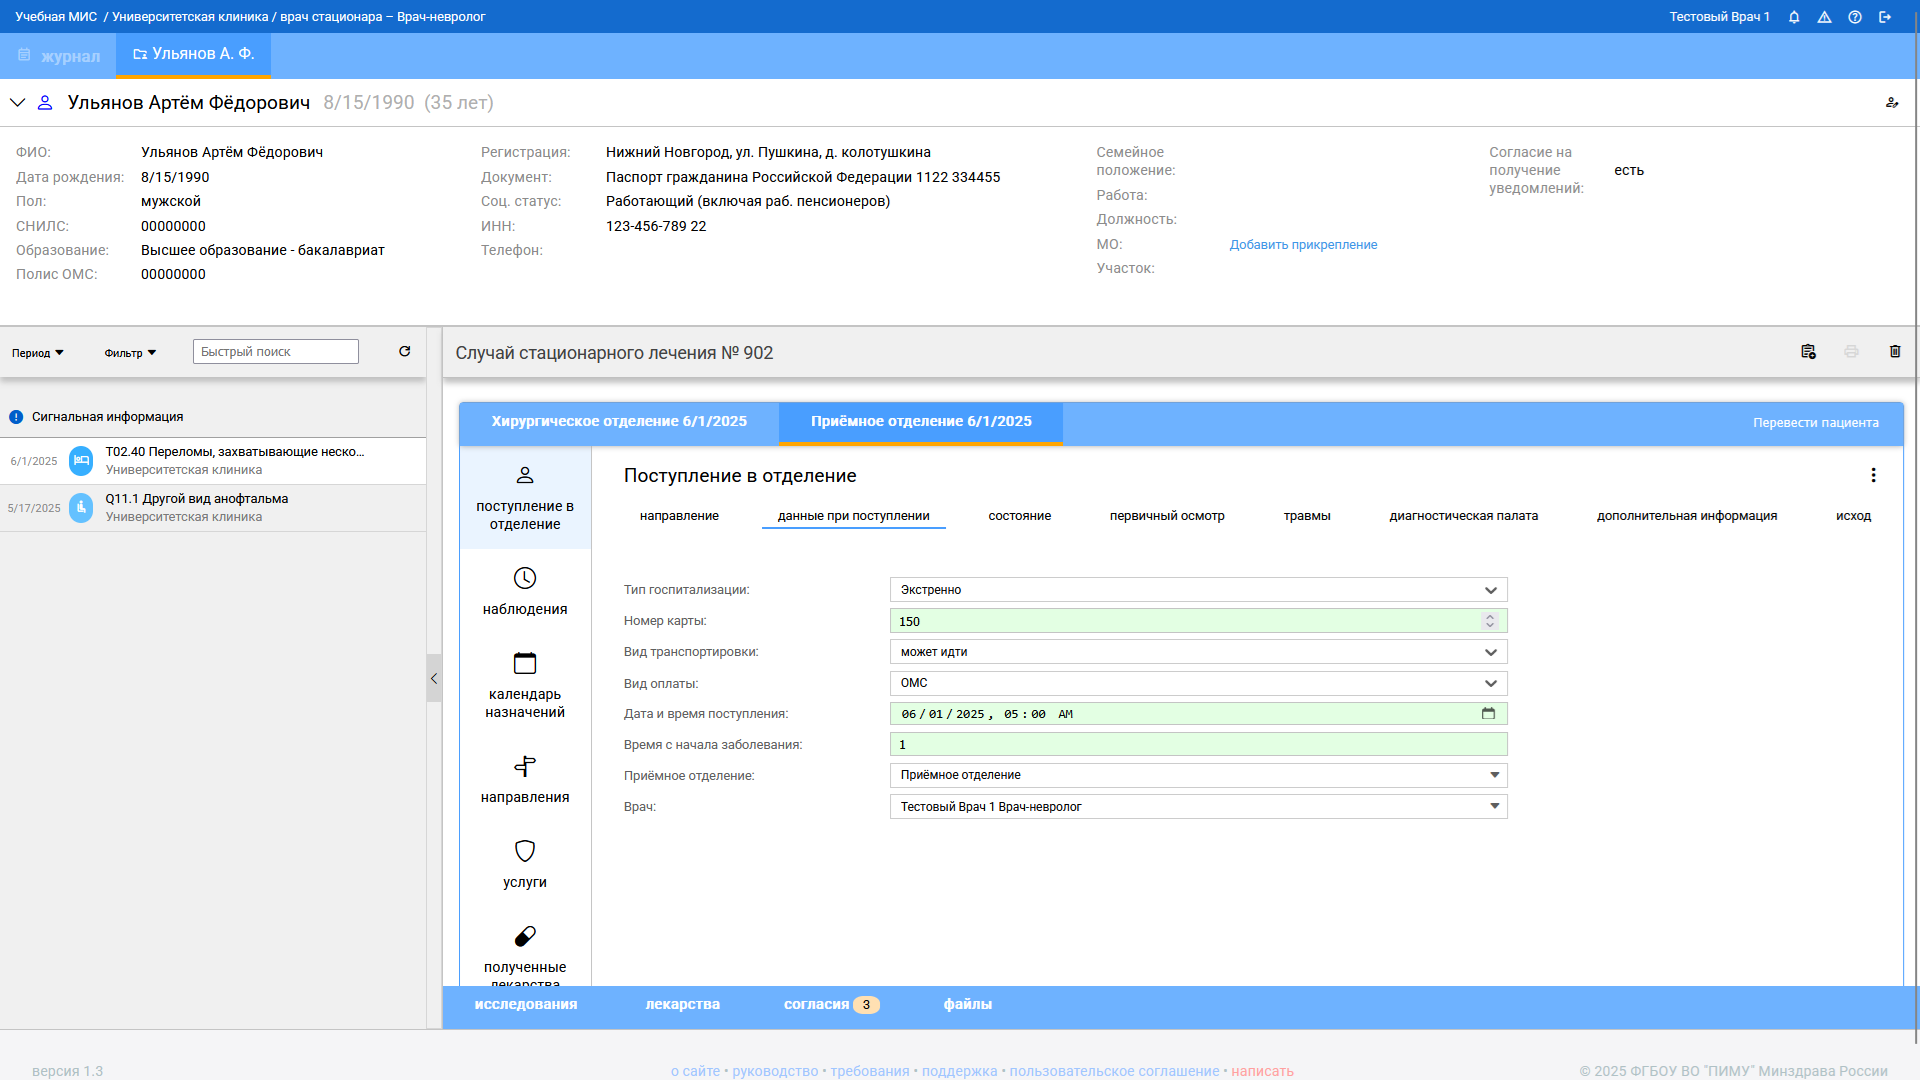The height and width of the screenshot is (1080, 1920).
Task: Click the Добавить прикрепление link
Action: (1303, 244)
